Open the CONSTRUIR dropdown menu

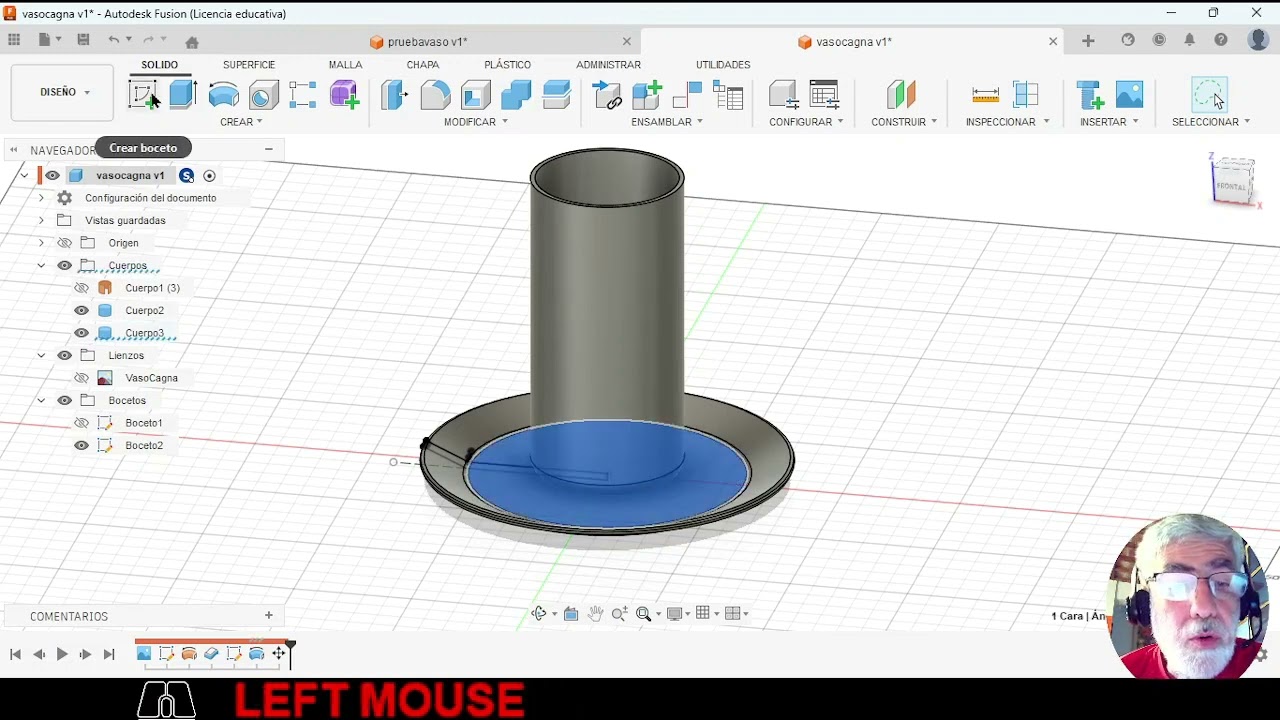(x=904, y=122)
